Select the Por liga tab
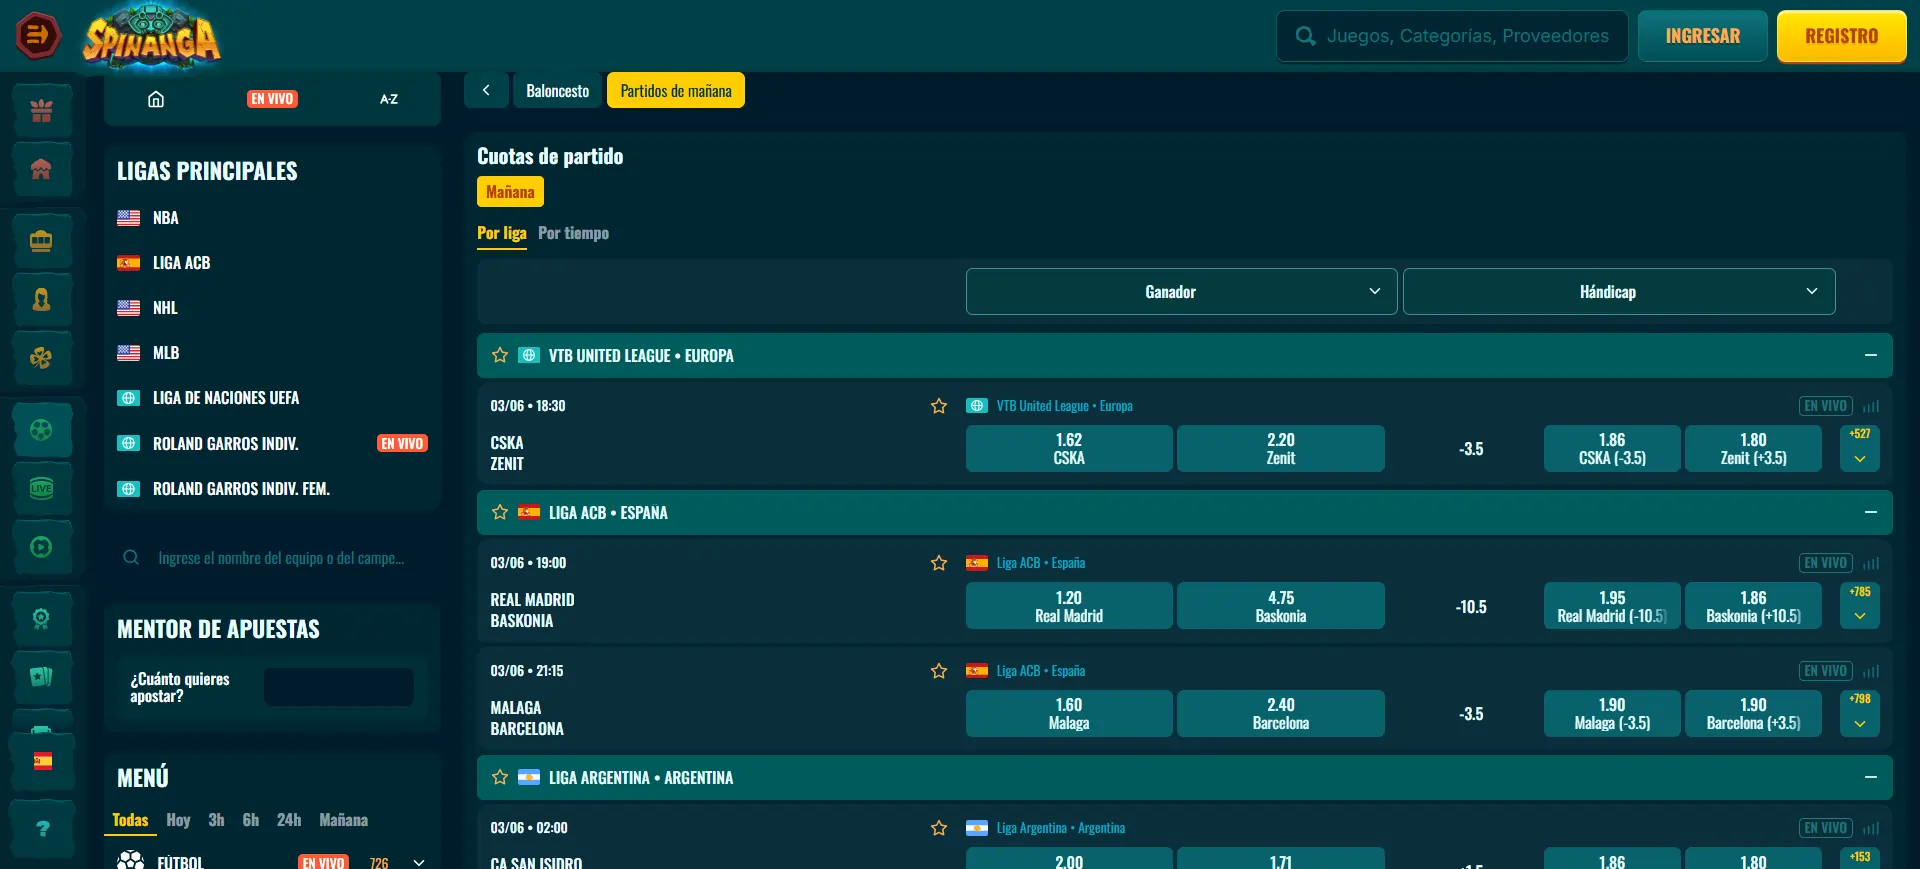The width and height of the screenshot is (1920, 869). point(501,233)
